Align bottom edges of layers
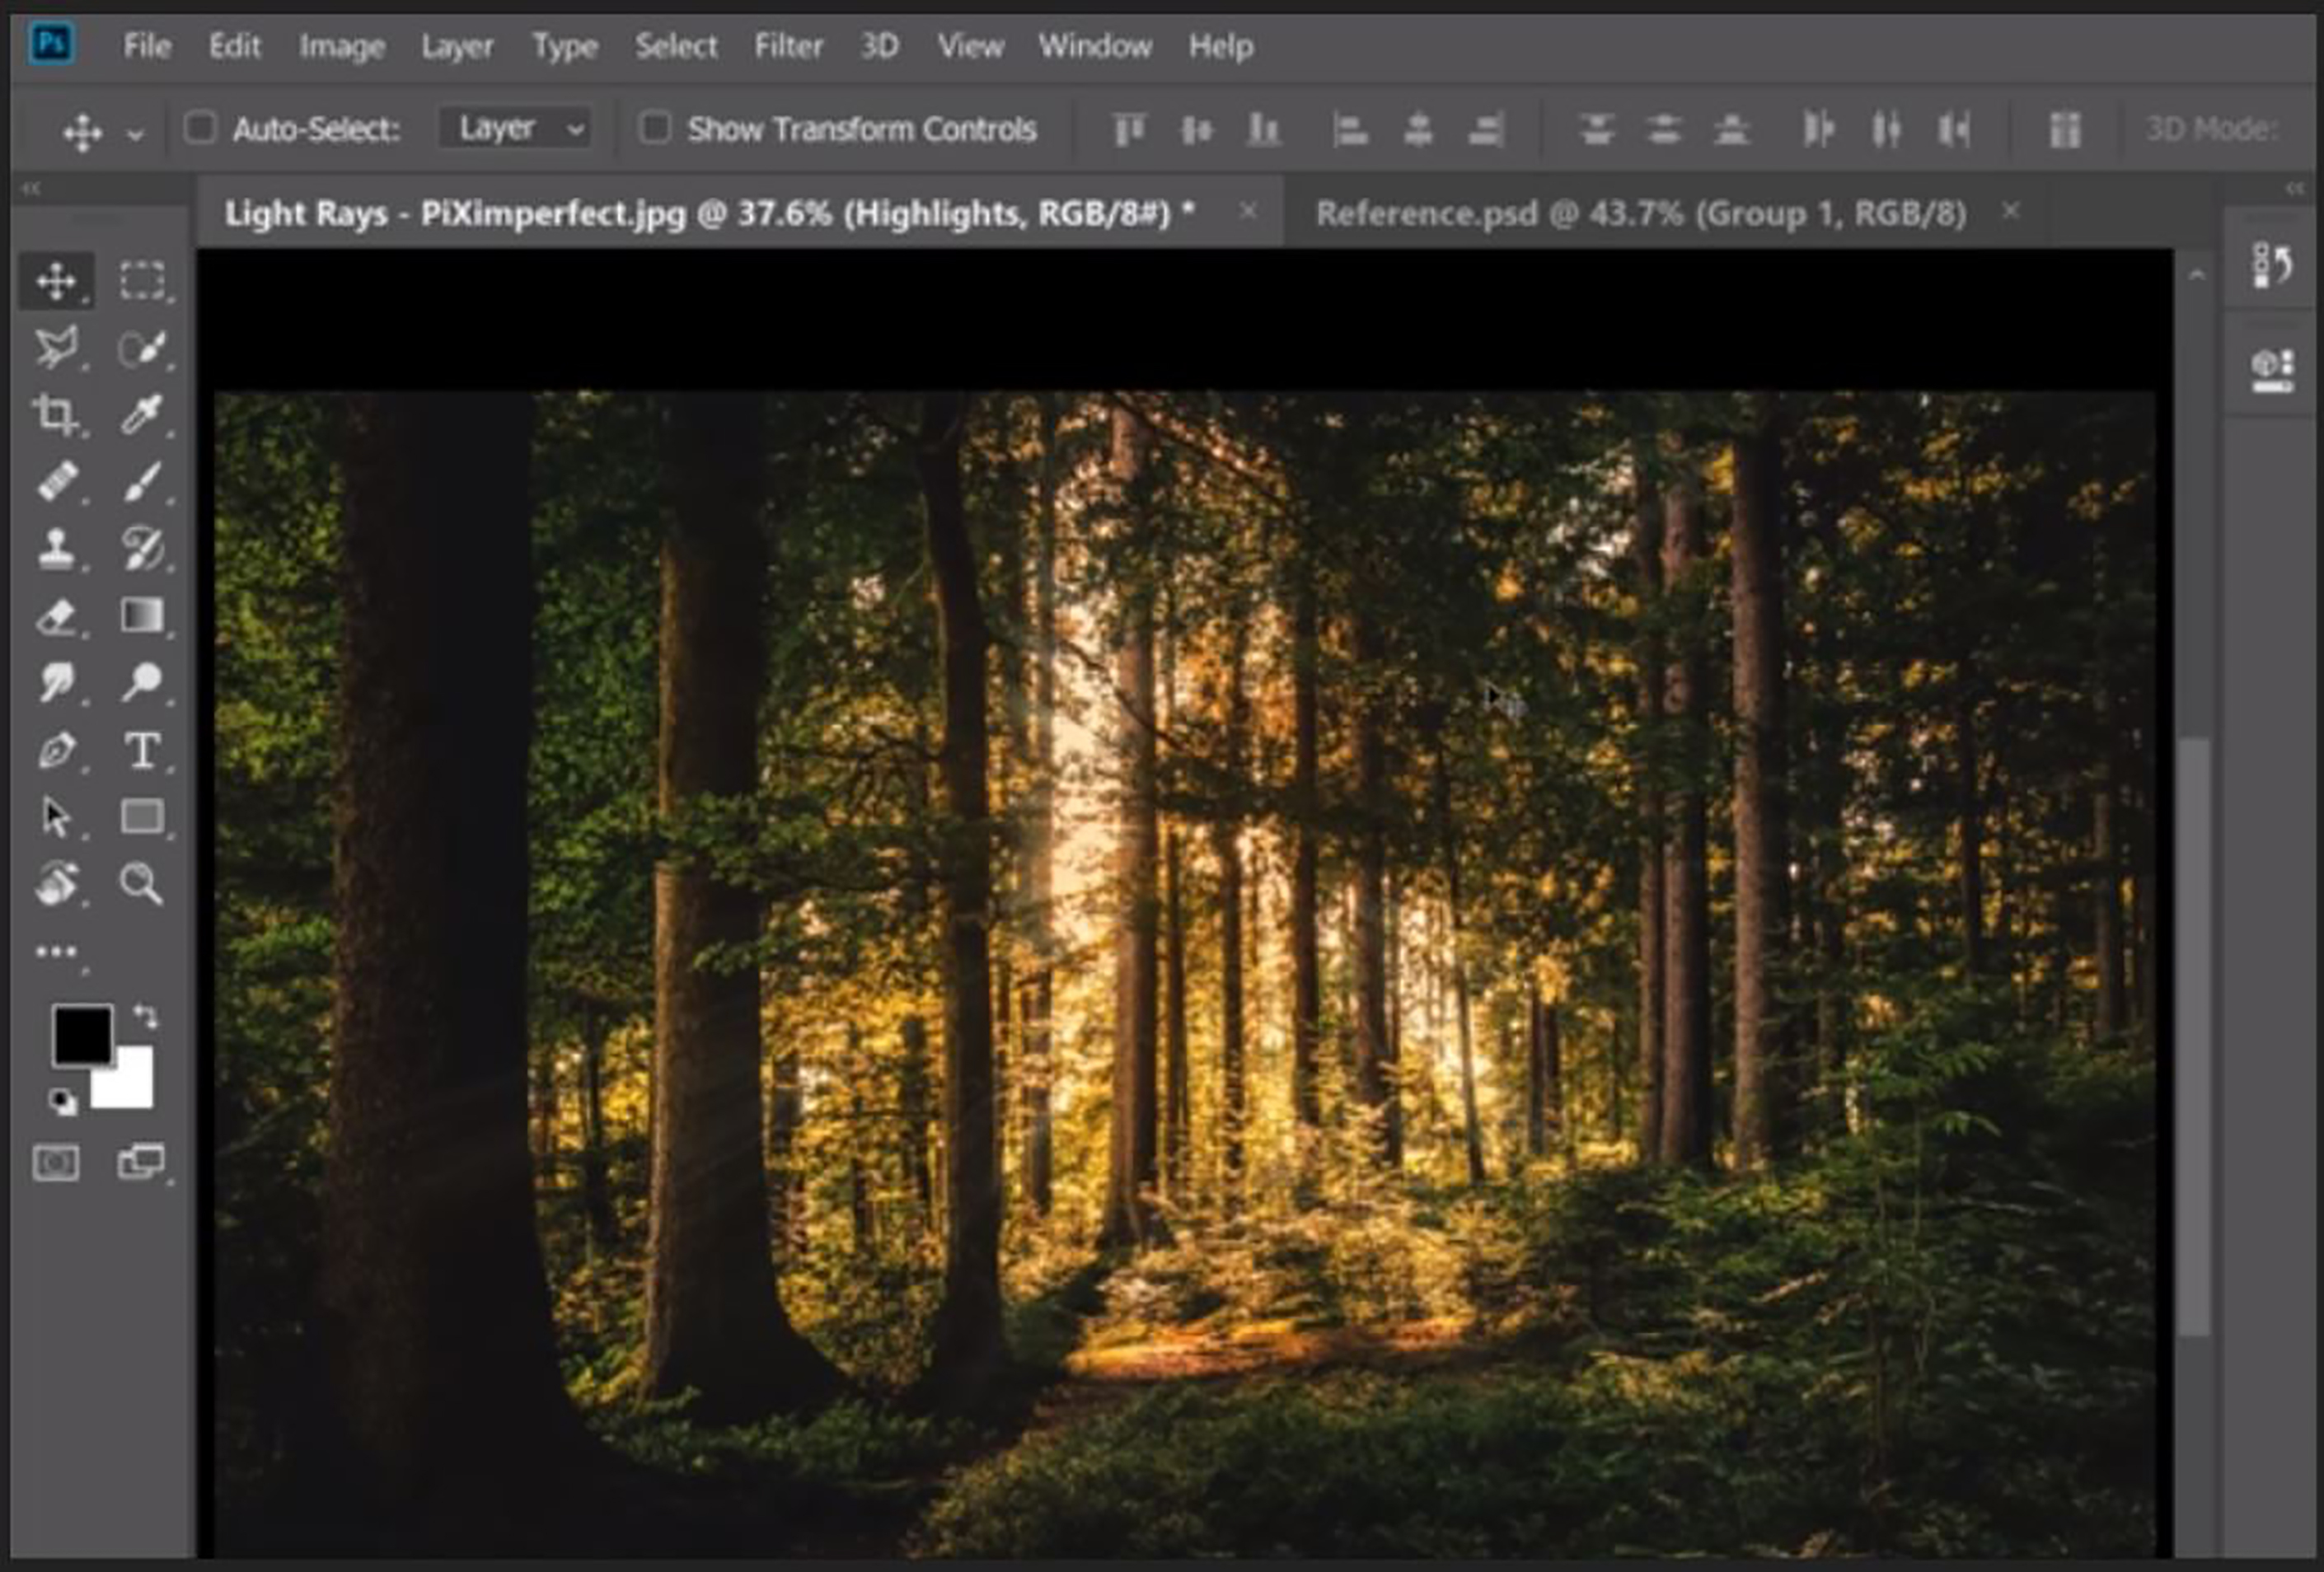This screenshot has height=1572, width=2324. click(1263, 129)
